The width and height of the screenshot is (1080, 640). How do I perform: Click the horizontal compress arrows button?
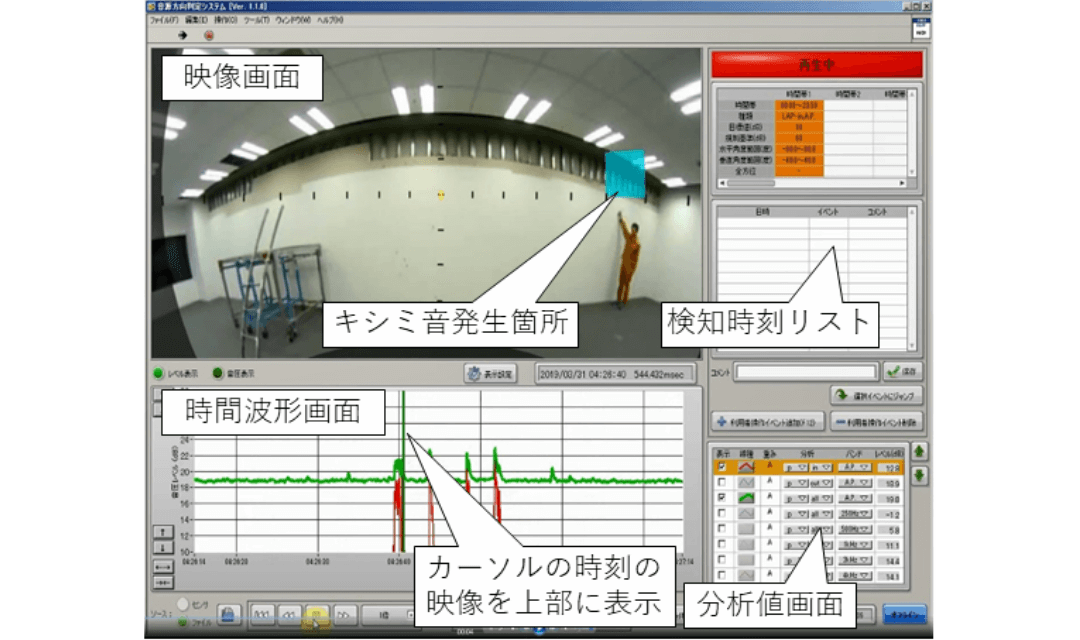(163, 583)
